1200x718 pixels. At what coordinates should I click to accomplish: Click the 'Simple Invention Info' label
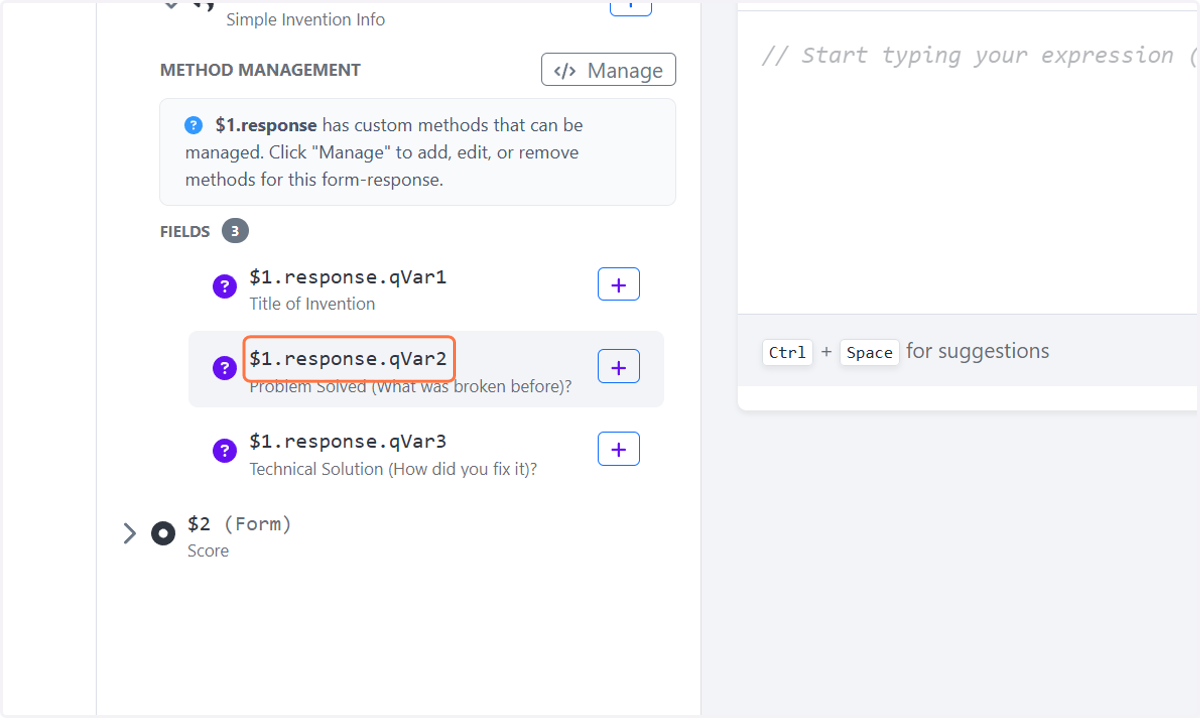point(305,20)
